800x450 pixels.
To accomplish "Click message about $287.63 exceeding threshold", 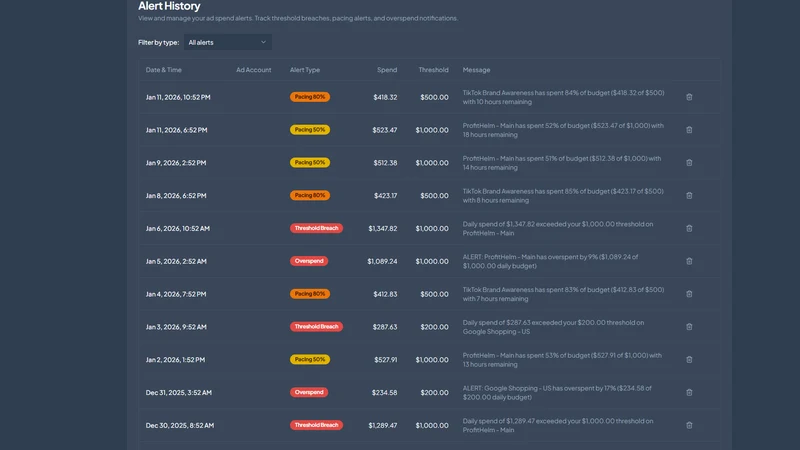I will tap(553, 327).
